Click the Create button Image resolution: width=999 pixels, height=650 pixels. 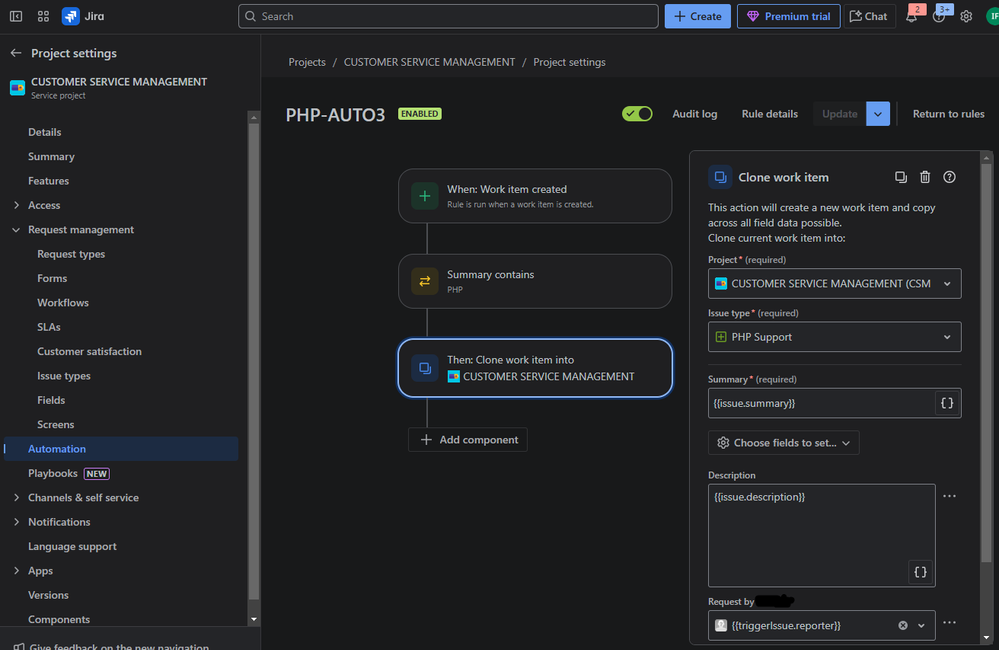[697, 17]
